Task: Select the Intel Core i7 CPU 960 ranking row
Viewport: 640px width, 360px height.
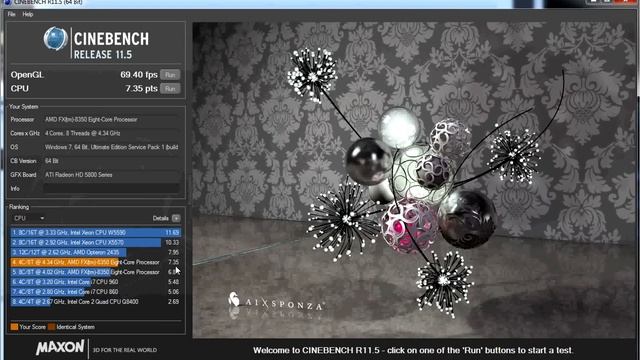Action: click(x=96, y=282)
